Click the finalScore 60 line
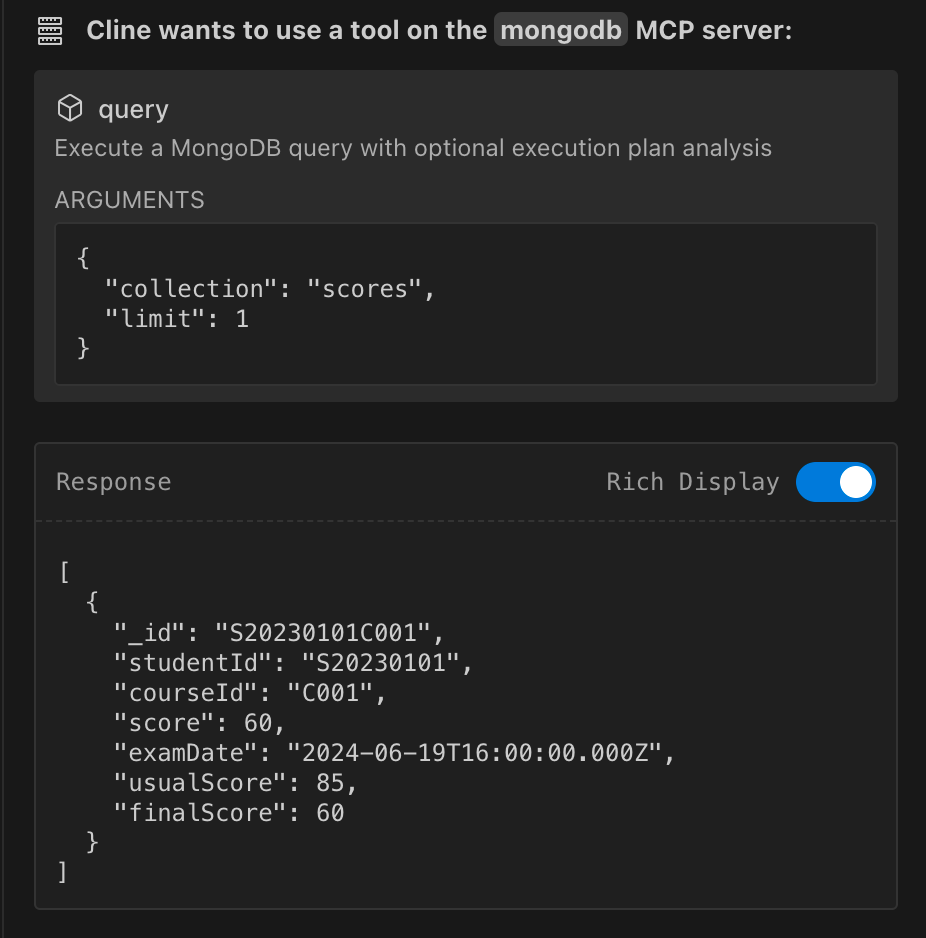The image size is (926, 938). click(x=229, y=812)
